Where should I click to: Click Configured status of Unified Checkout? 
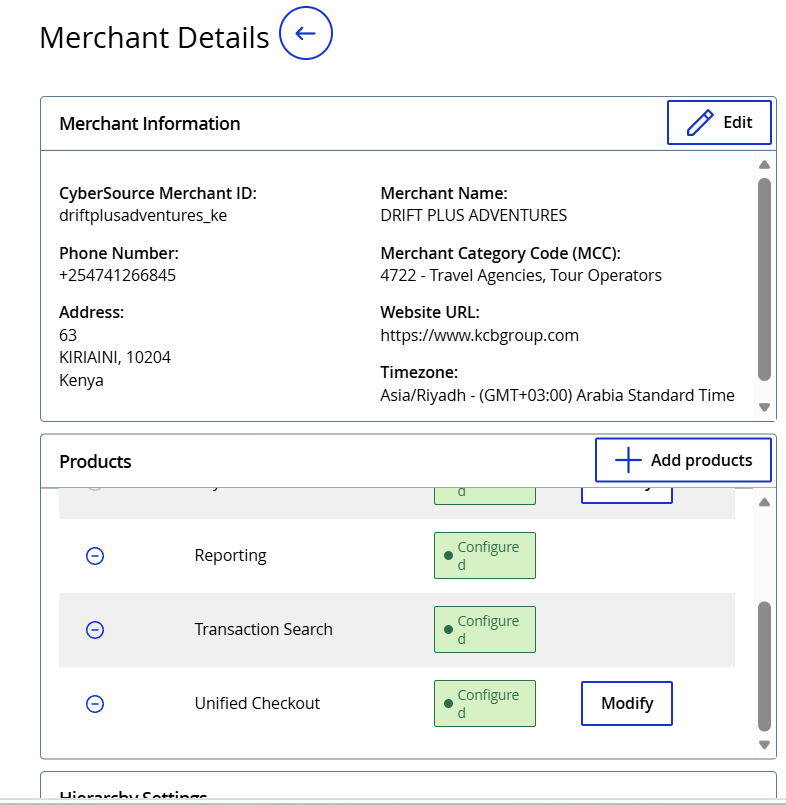[x=485, y=703]
